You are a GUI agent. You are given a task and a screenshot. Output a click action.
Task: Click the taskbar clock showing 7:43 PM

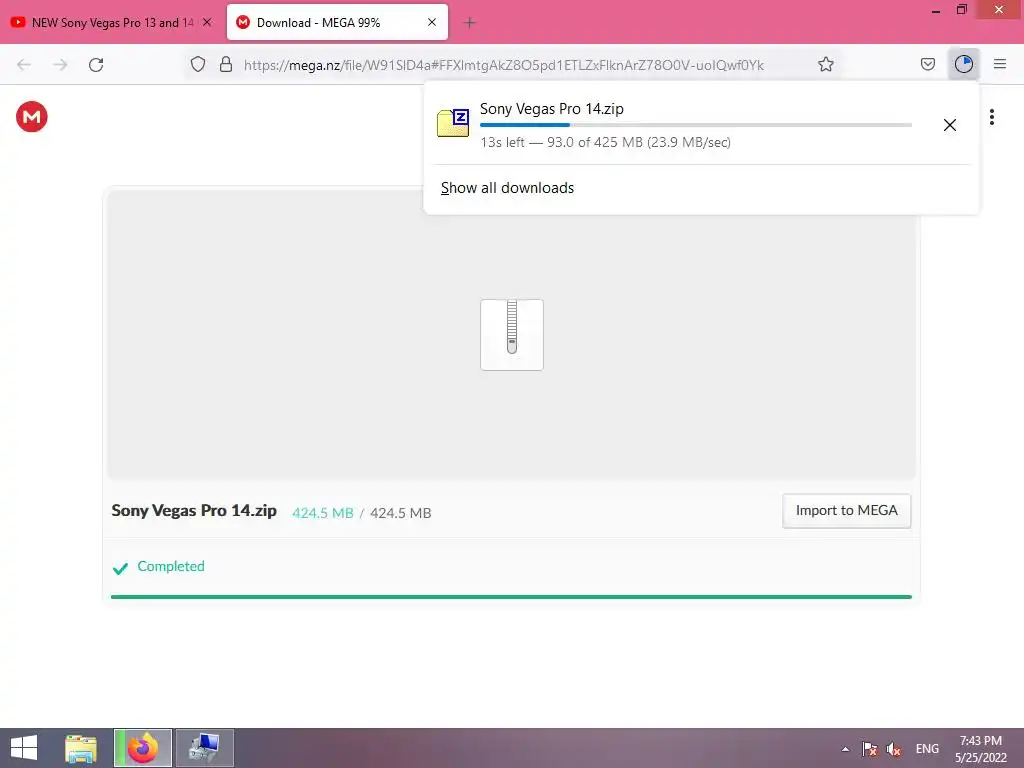click(x=980, y=749)
